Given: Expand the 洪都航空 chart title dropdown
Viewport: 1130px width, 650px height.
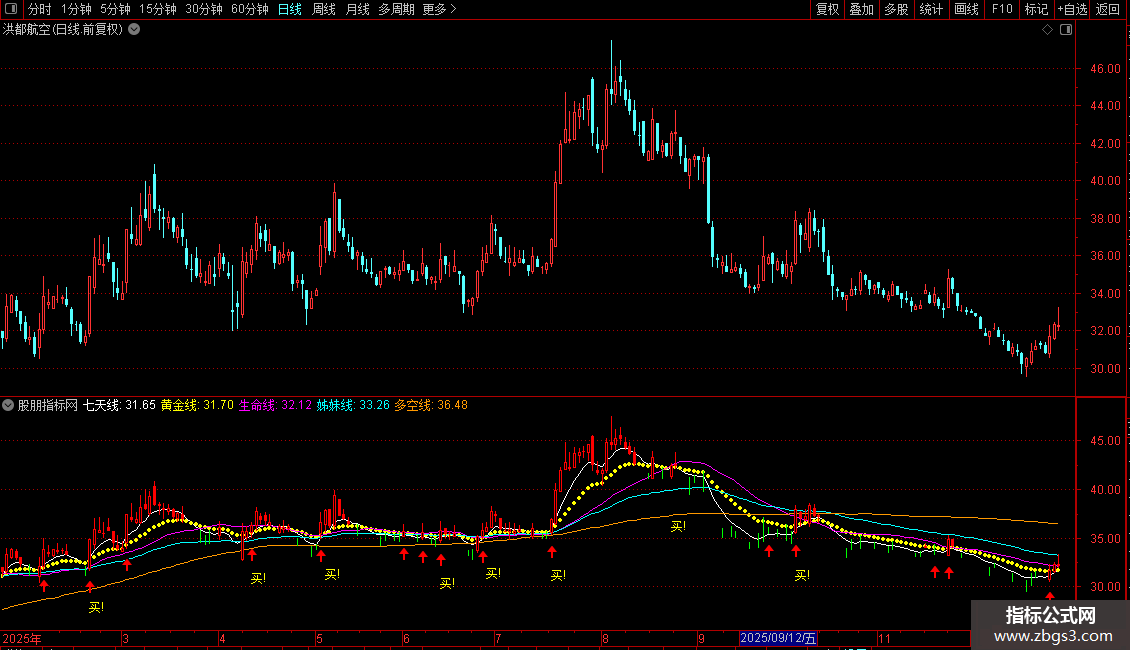Looking at the screenshot, I should [135, 30].
